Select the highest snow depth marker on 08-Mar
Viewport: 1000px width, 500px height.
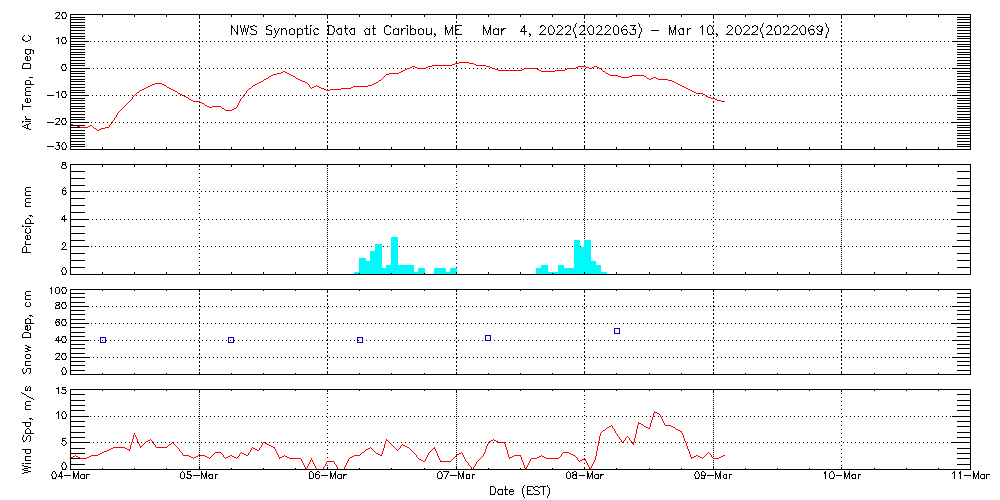[x=617, y=331]
